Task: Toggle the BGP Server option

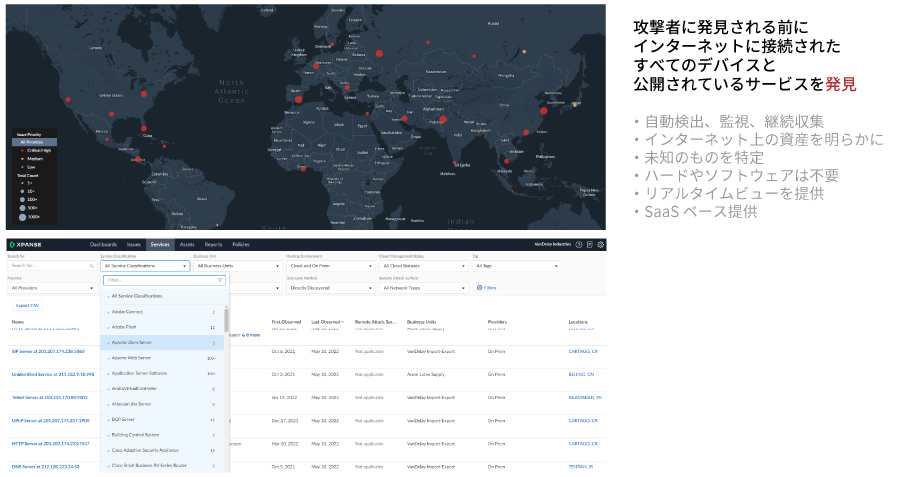Action: pyautogui.click(x=162, y=420)
